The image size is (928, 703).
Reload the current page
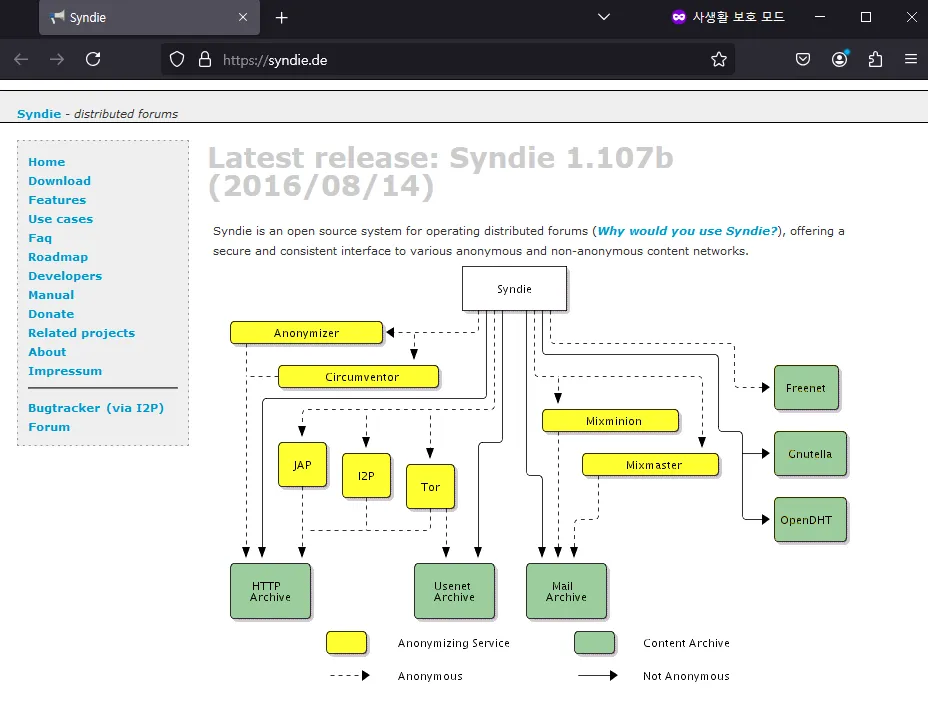pos(93,59)
